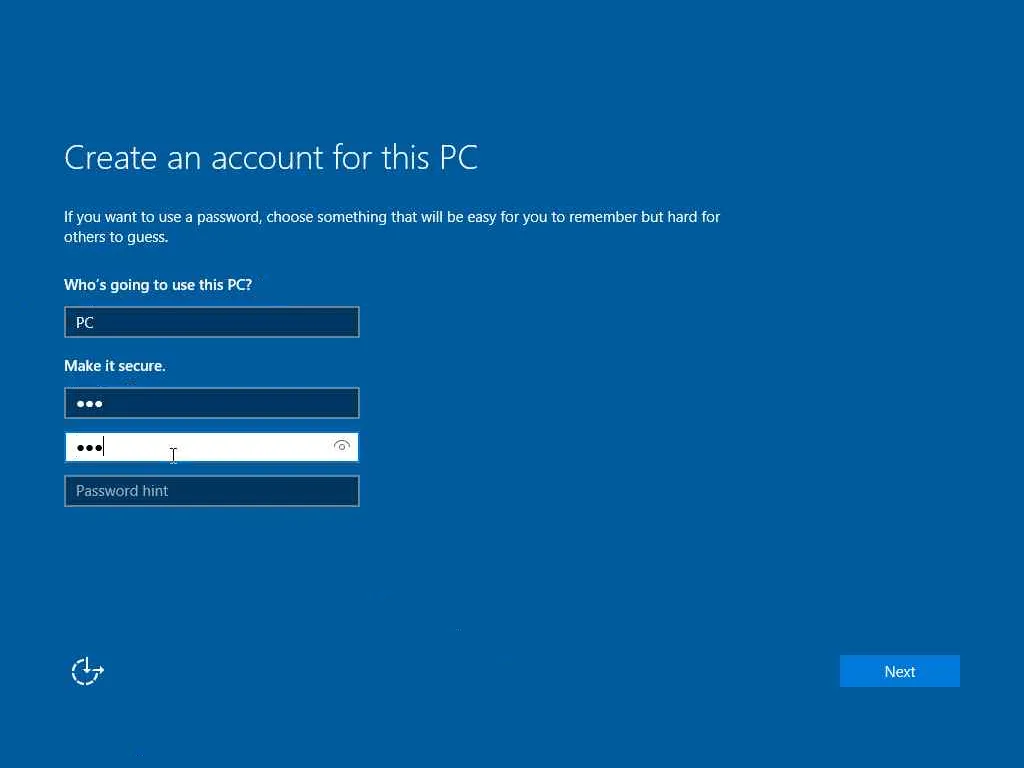Focus the username field containing PC
1024x768 pixels.
click(212, 322)
